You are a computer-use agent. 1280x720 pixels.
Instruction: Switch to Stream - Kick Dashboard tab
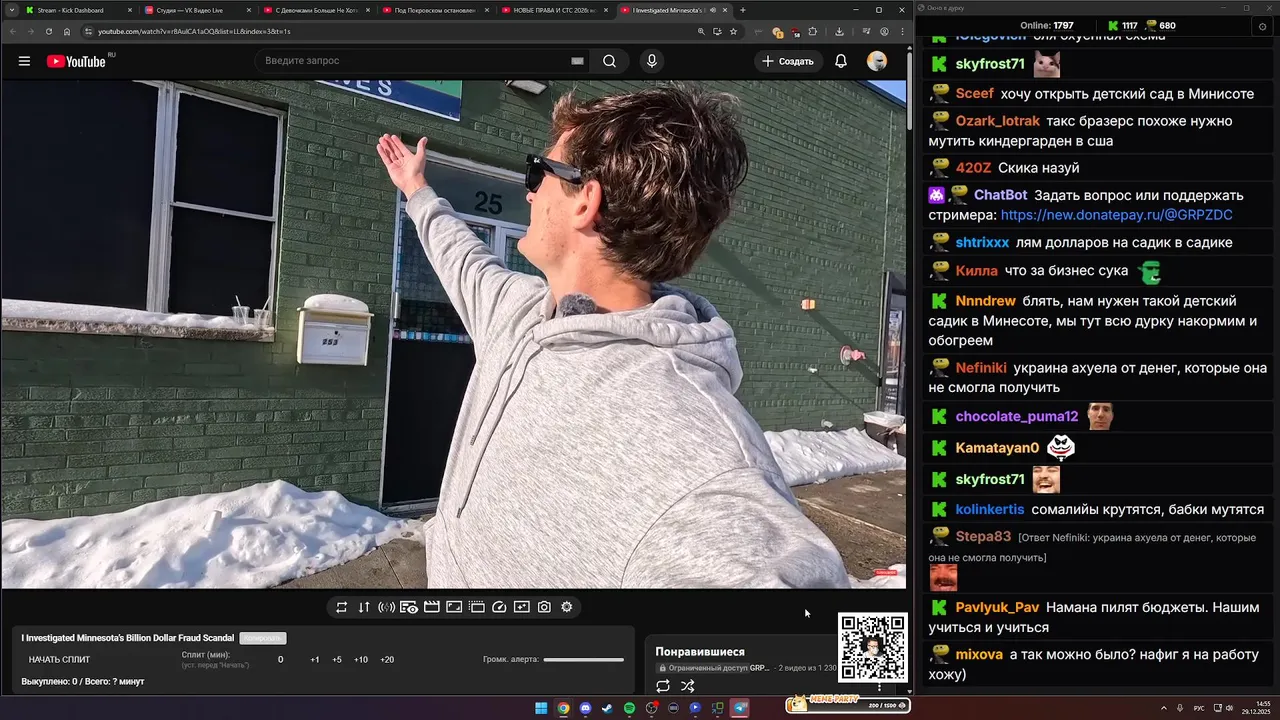(x=80, y=10)
